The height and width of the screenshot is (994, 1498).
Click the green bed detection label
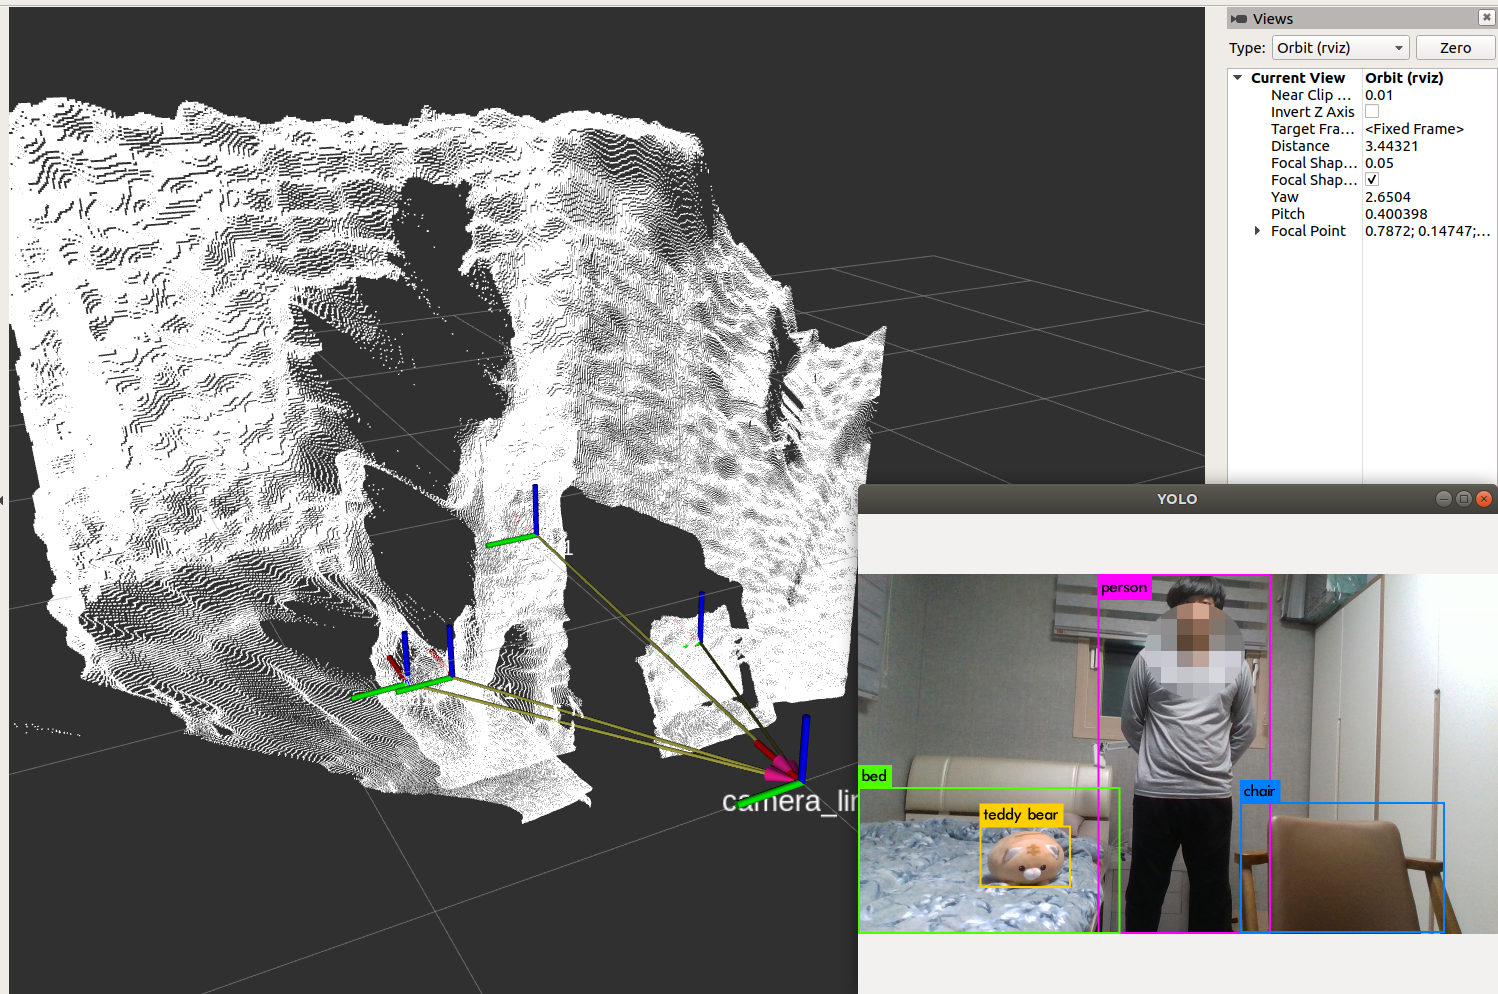click(x=874, y=776)
